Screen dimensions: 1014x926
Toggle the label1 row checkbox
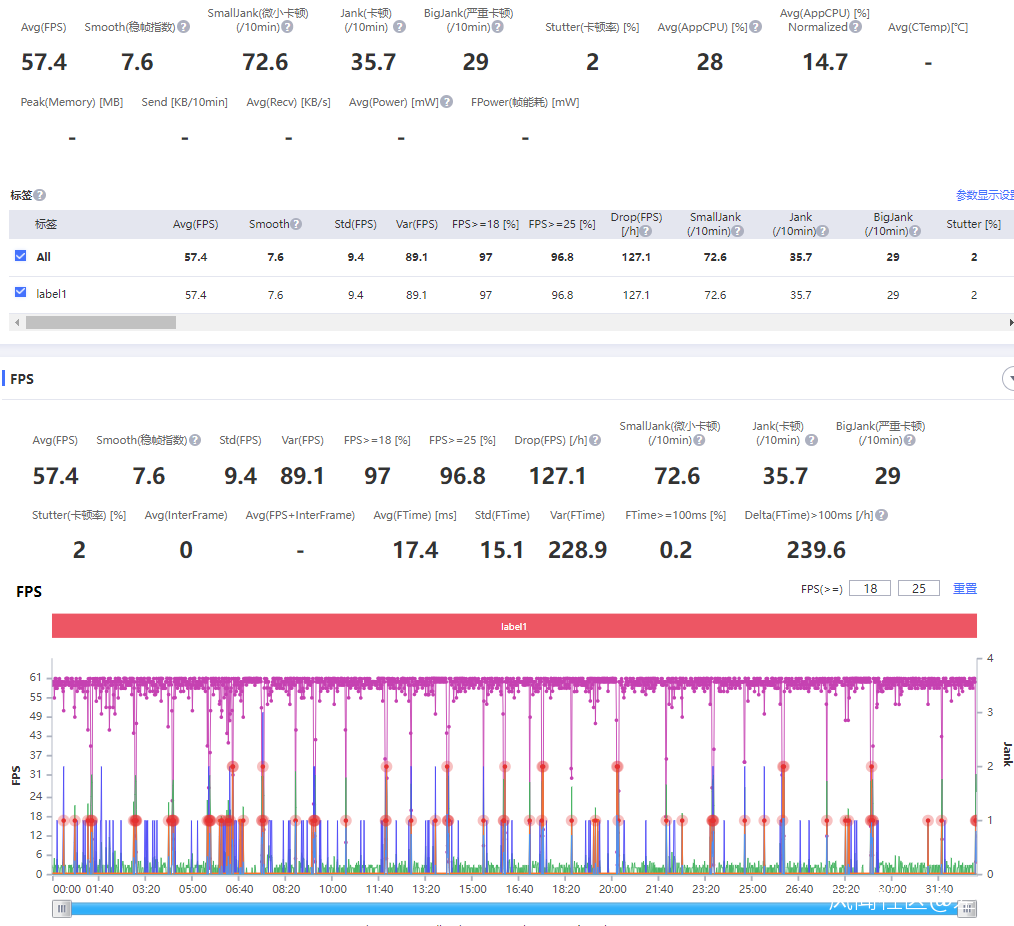click(21, 293)
